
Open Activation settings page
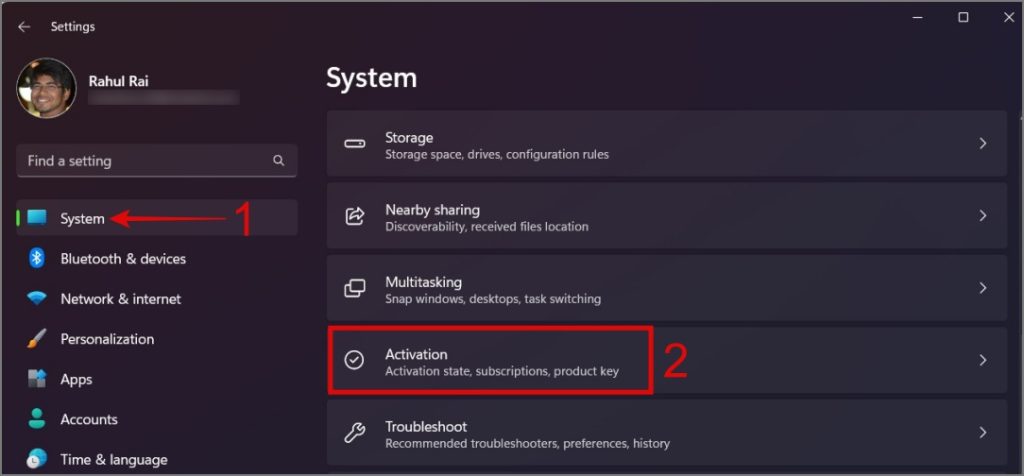coord(500,360)
